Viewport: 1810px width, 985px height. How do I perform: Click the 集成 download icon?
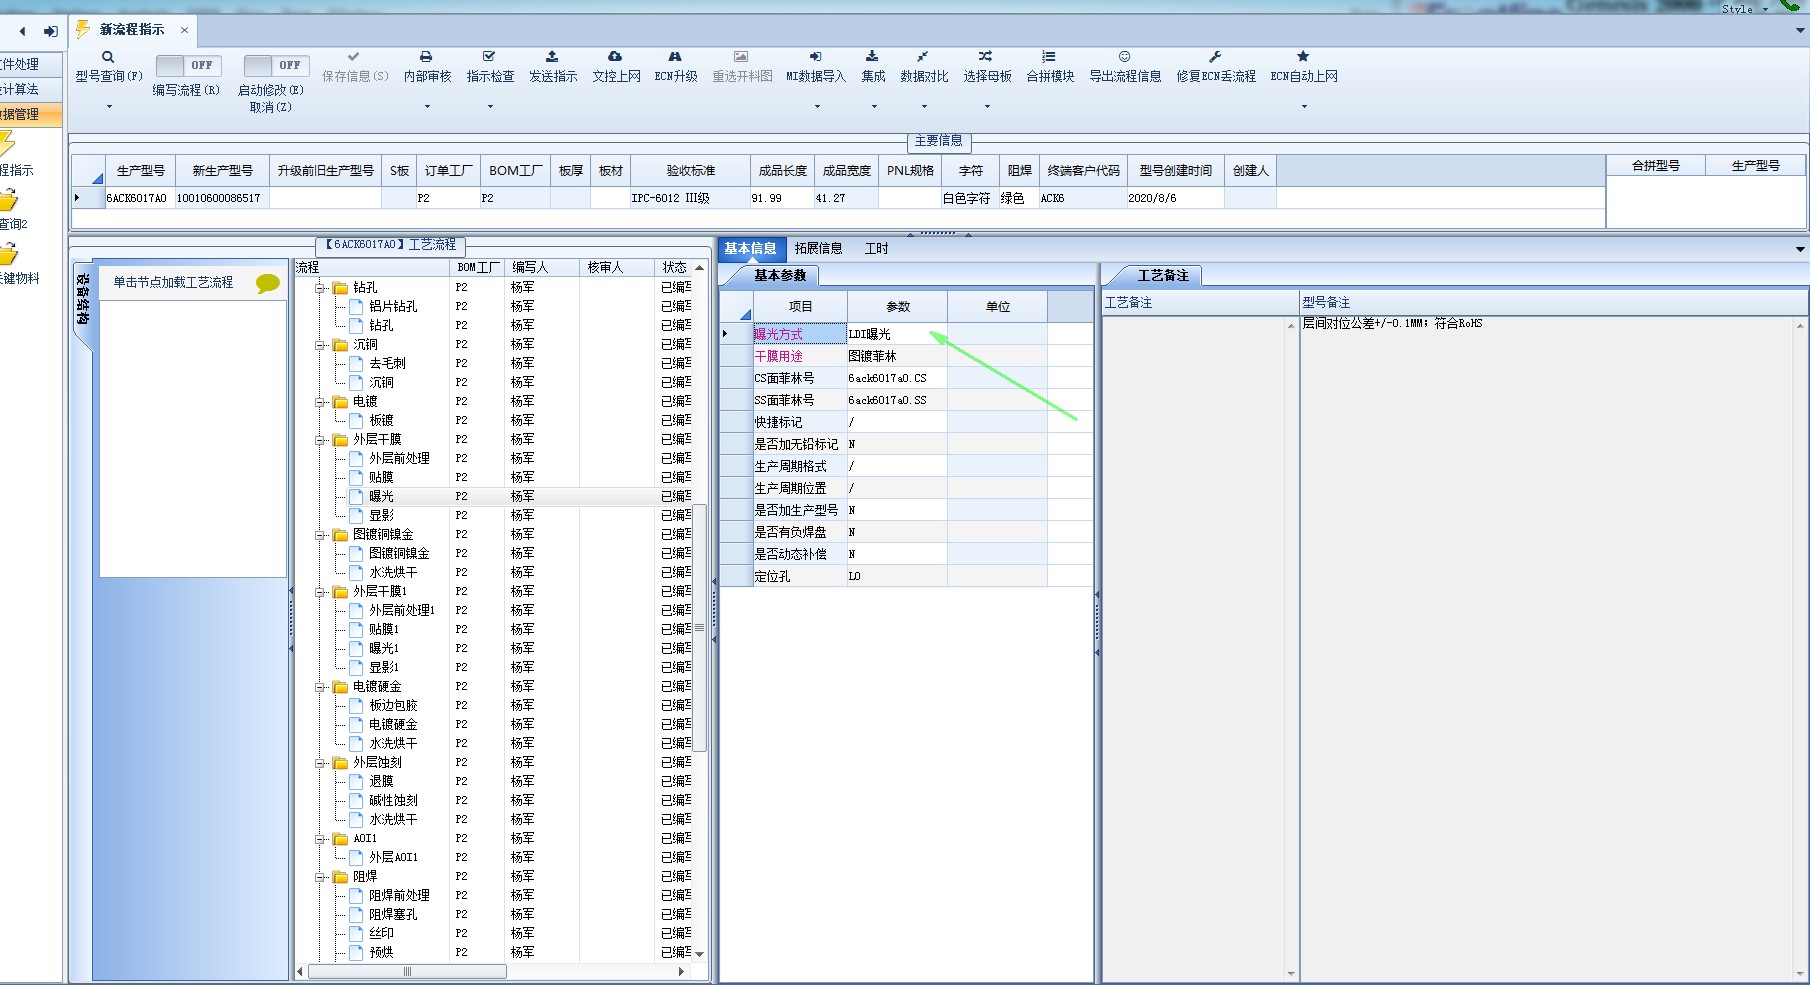pyautogui.click(x=872, y=57)
